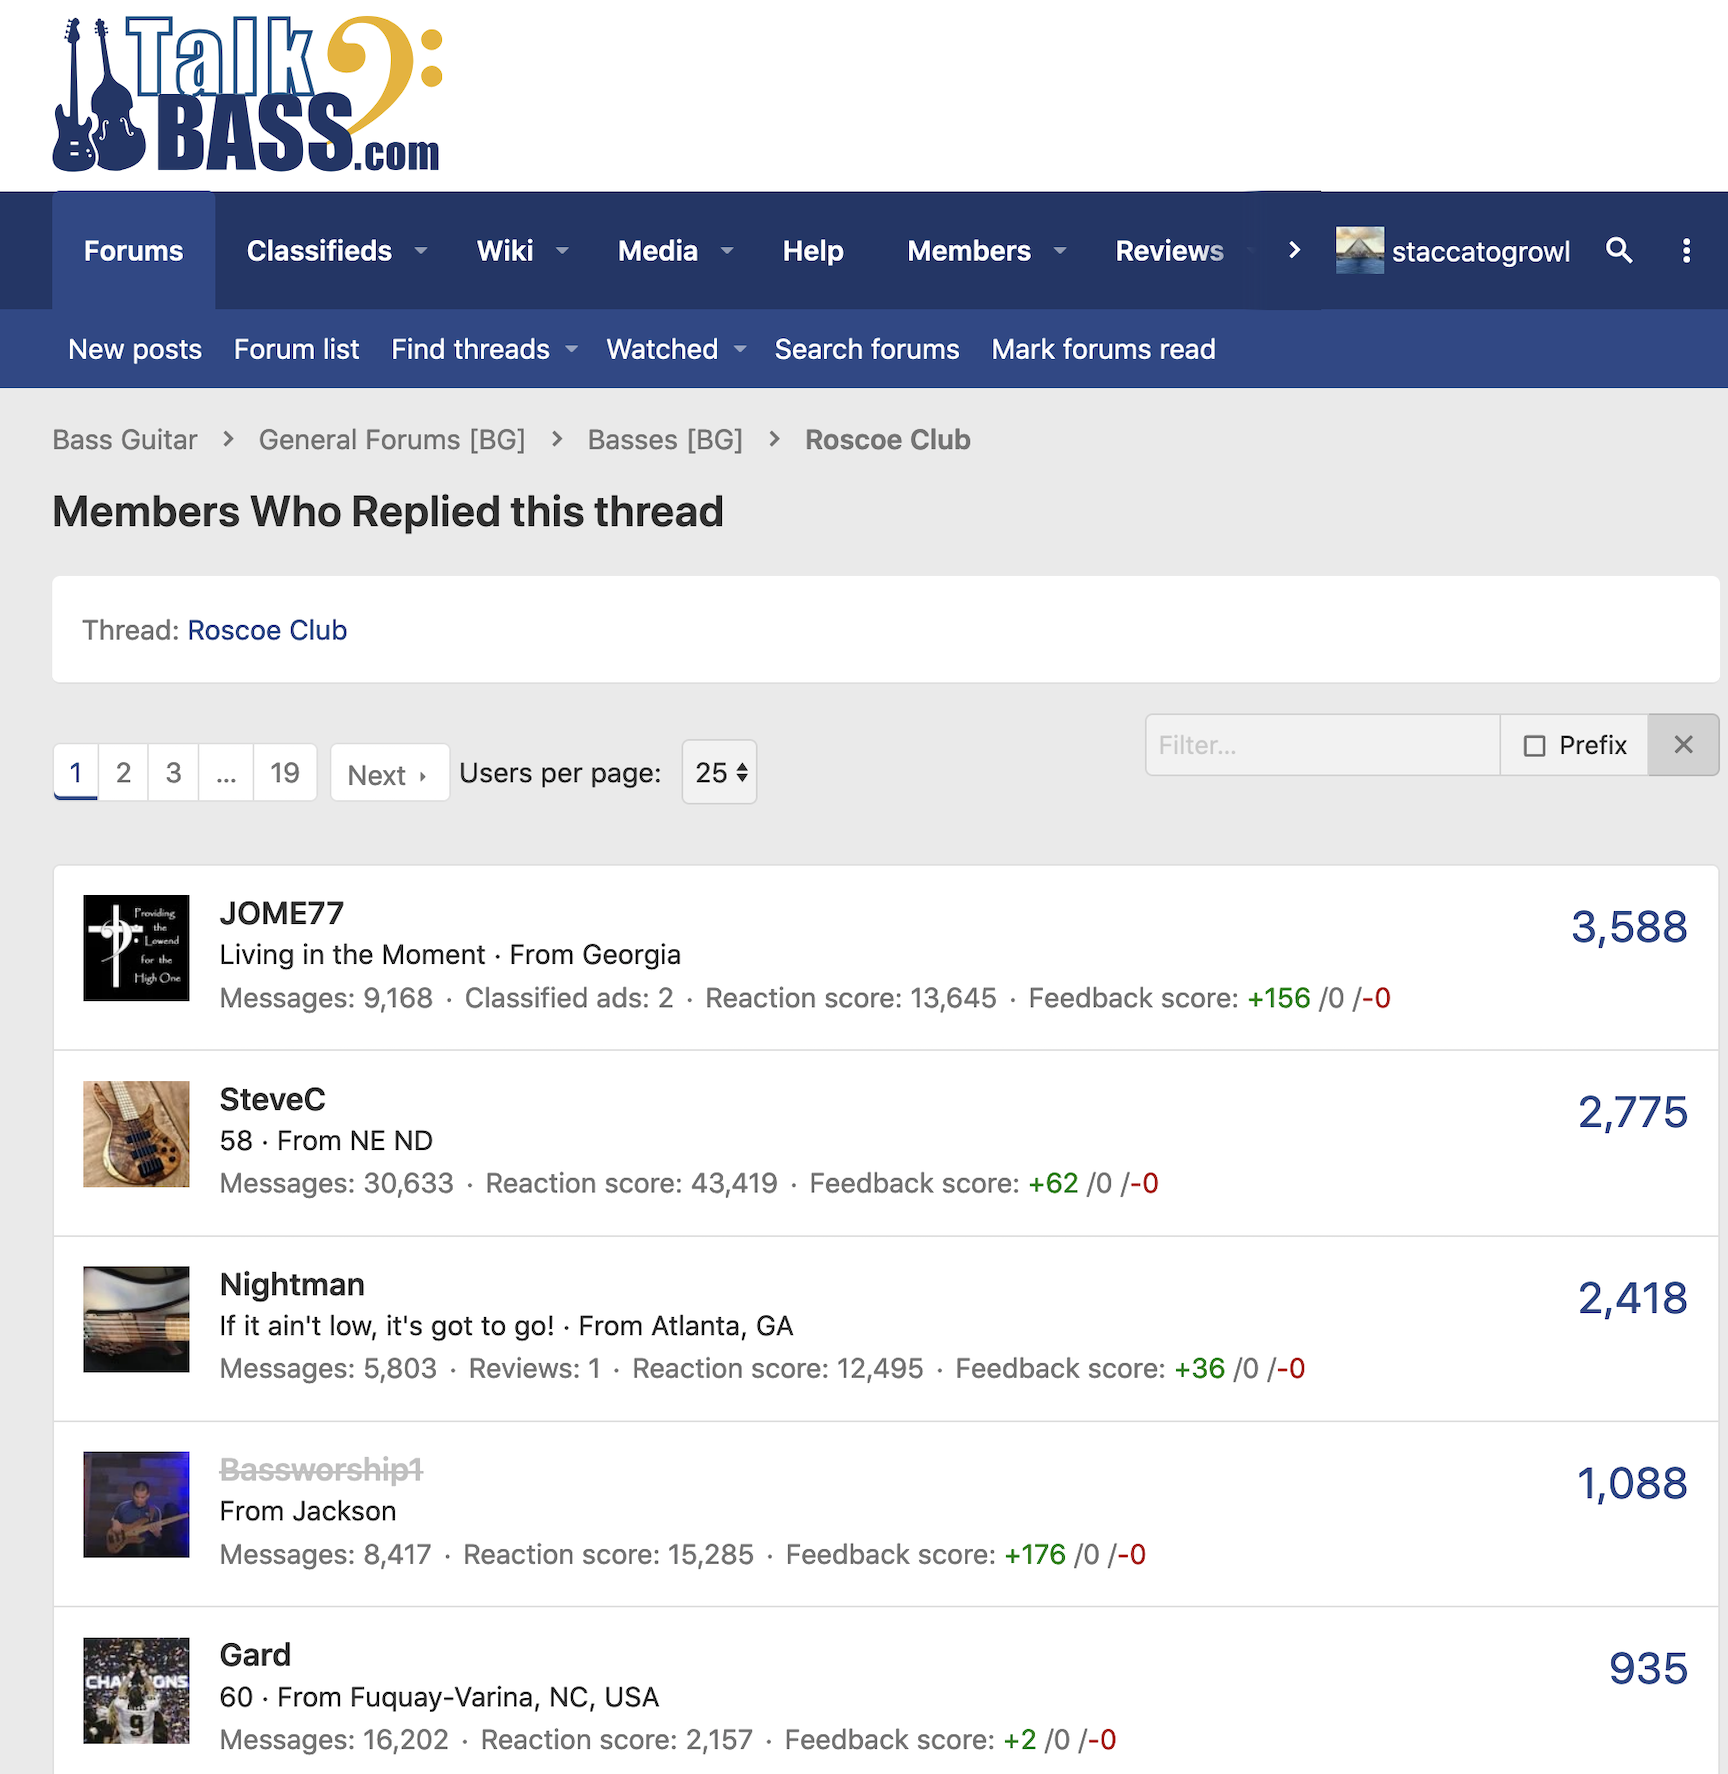Image resolution: width=1728 pixels, height=1774 pixels.
Task: Click the Find threads link
Action: pos(470,349)
